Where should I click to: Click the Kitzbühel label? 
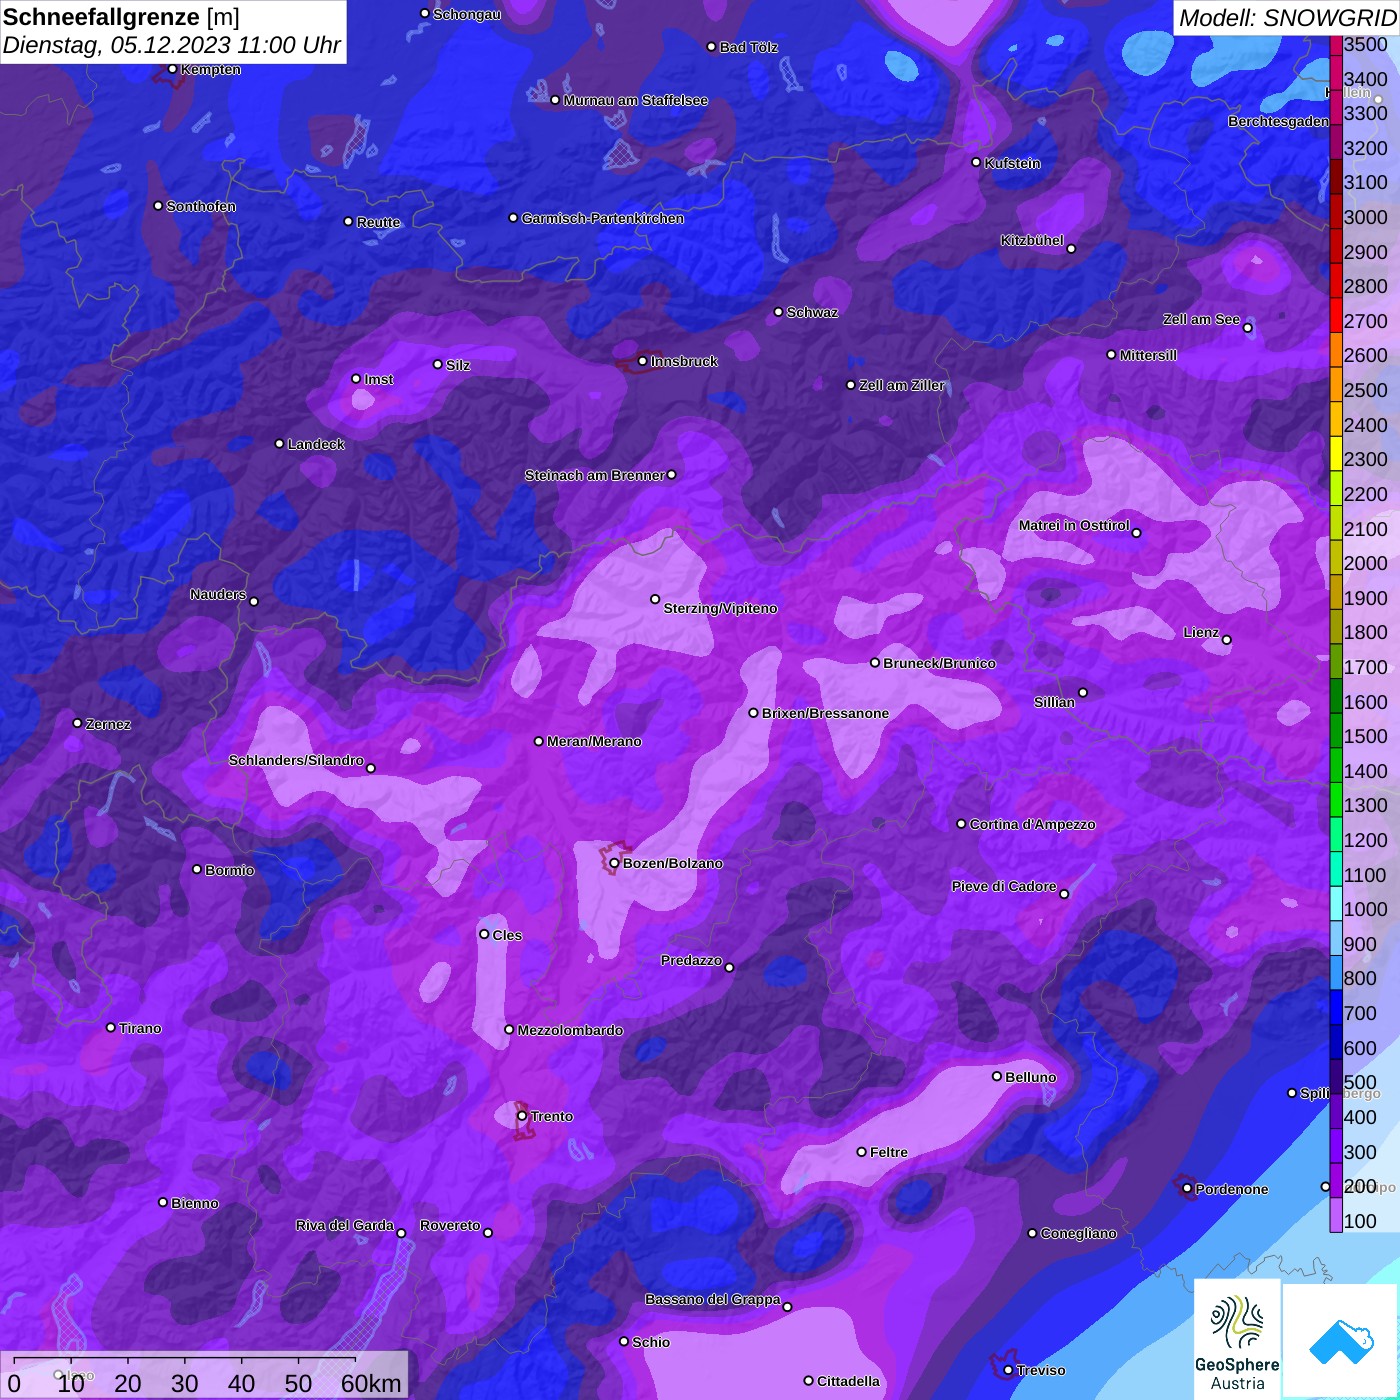pyautogui.click(x=1032, y=240)
